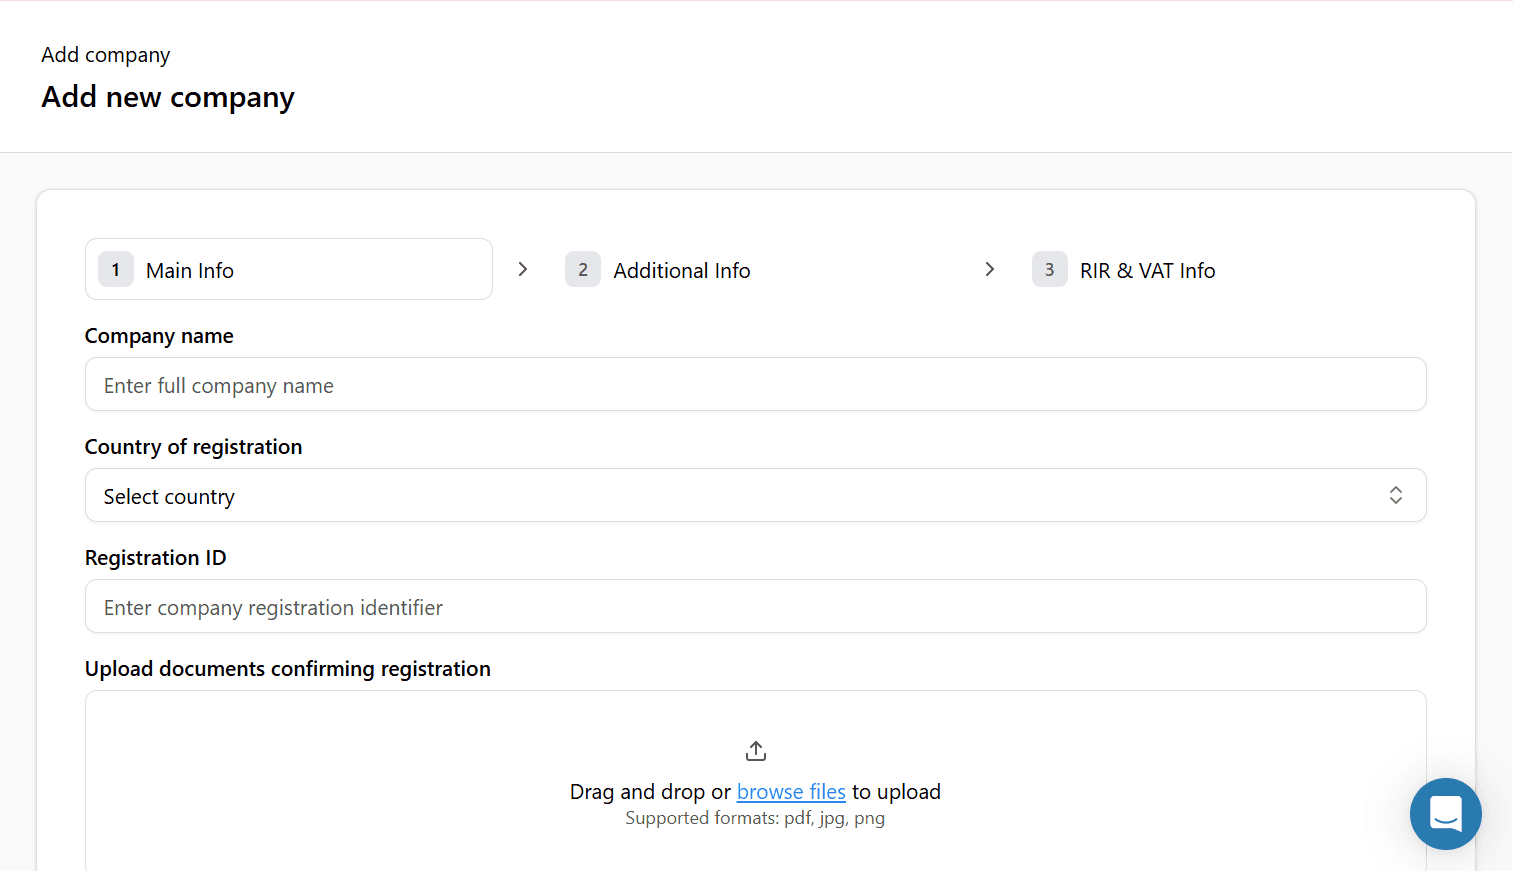Focus the Registration ID input field
1513x871 pixels.
(x=756, y=606)
